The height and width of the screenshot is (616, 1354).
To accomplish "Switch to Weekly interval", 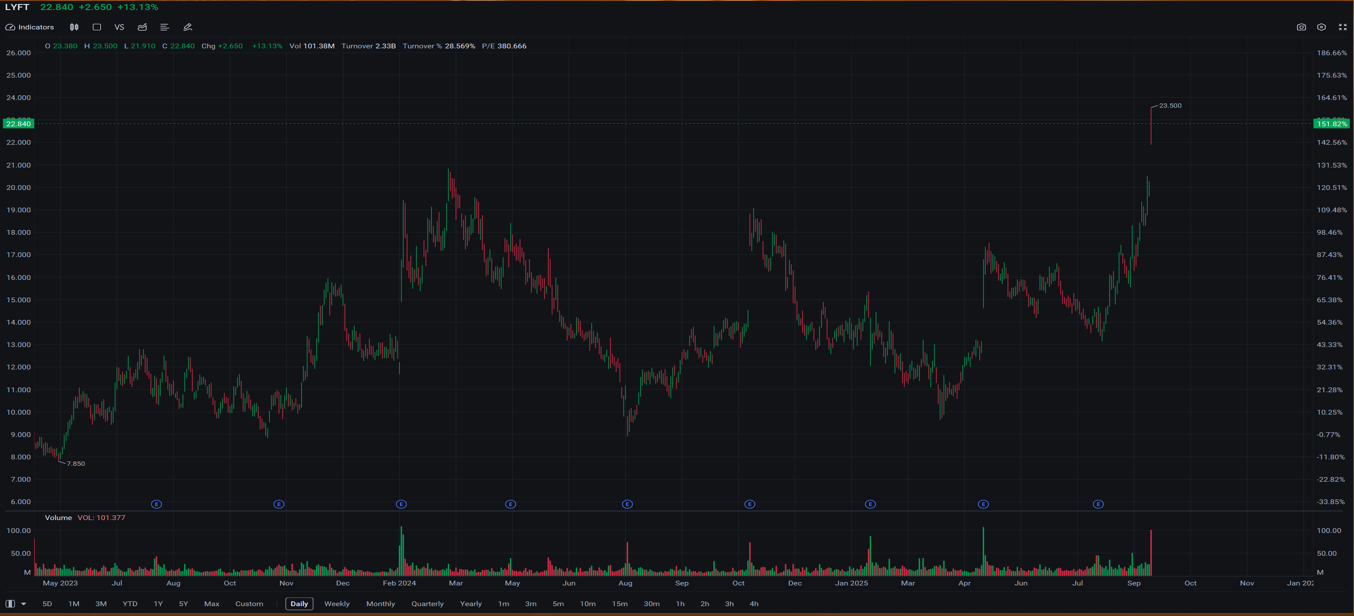I will pos(337,604).
